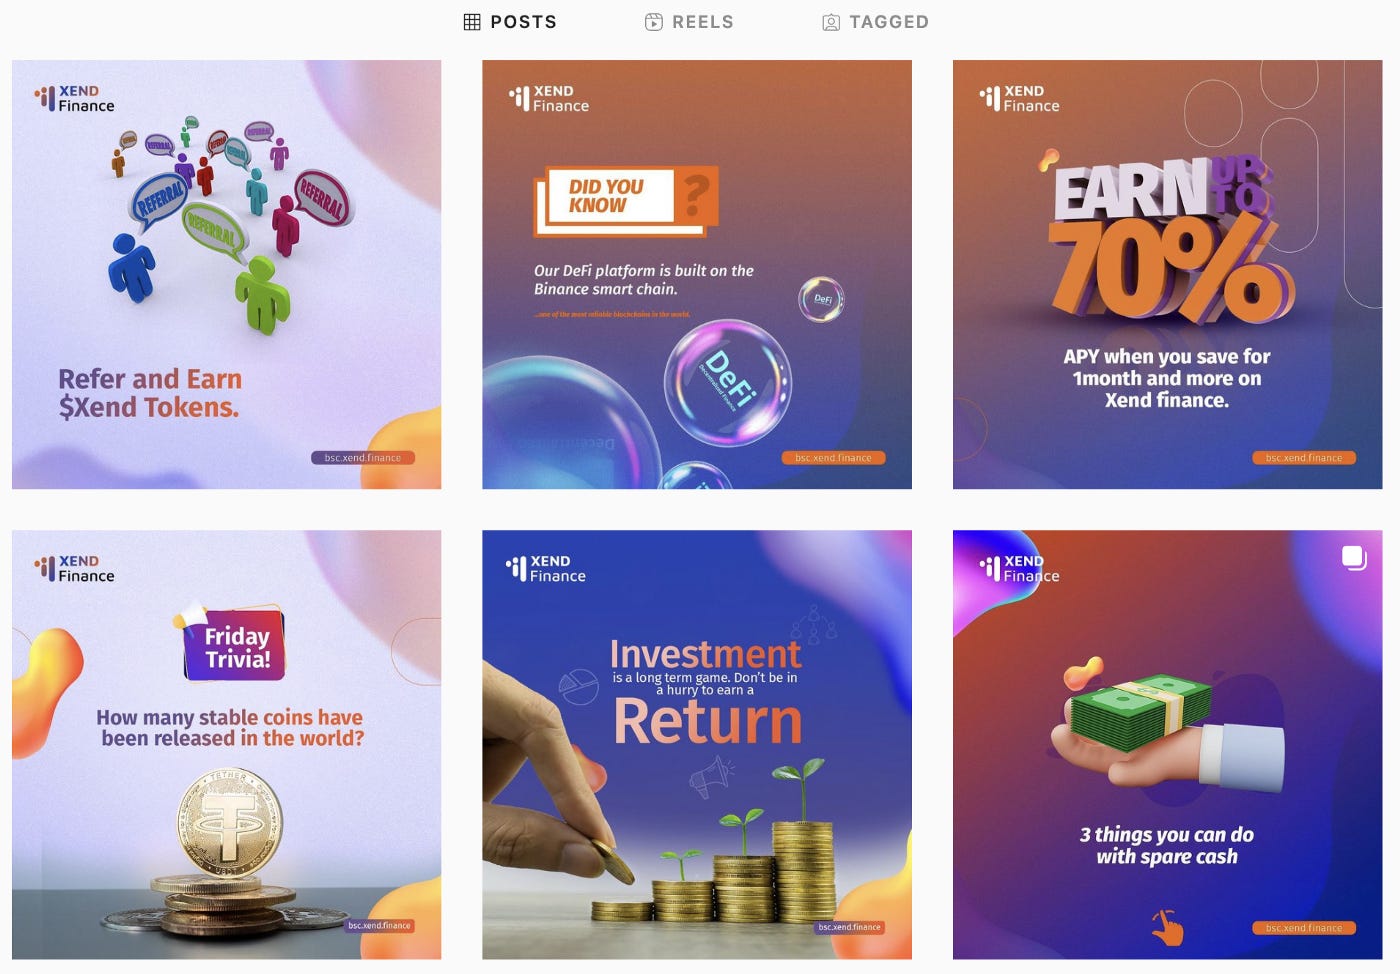
Task: Open the TAGGED tab
Action: (x=875, y=22)
